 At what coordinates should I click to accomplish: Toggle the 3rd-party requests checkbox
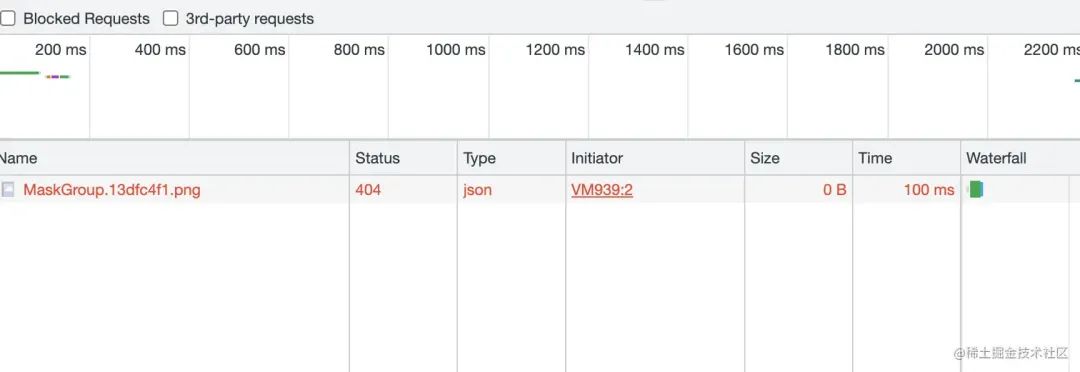coord(170,19)
